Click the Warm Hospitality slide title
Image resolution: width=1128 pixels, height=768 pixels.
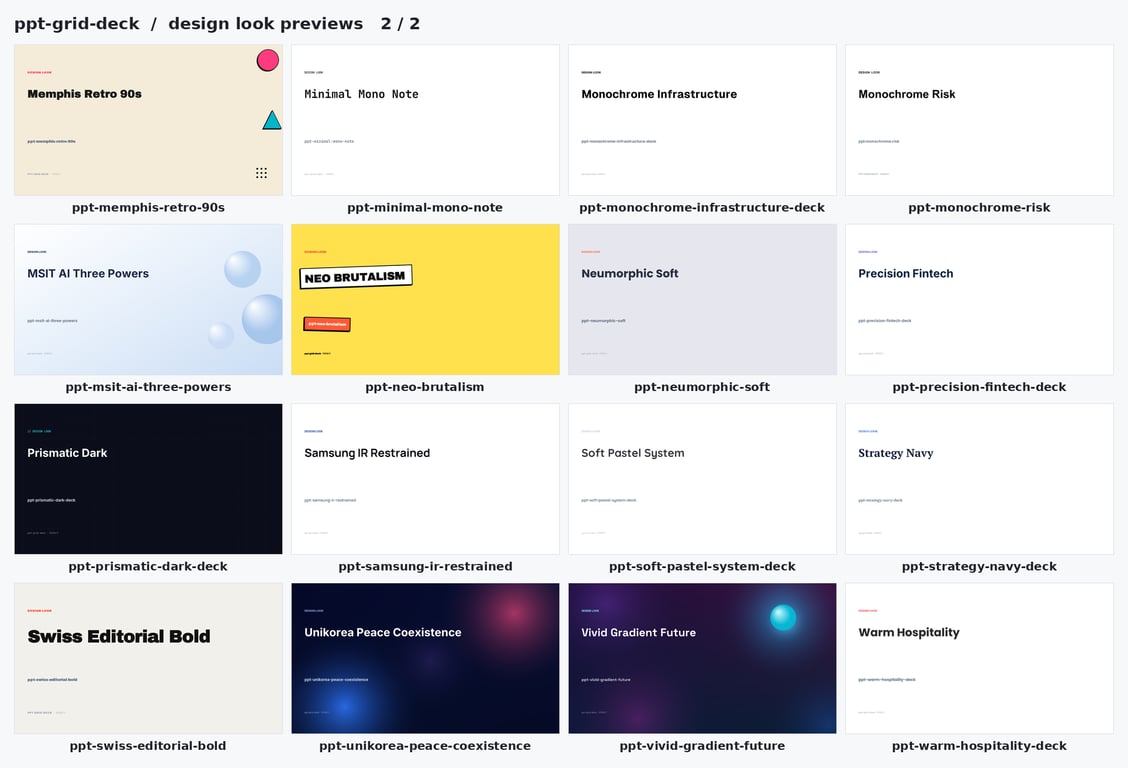pyautogui.click(x=909, y=633)
